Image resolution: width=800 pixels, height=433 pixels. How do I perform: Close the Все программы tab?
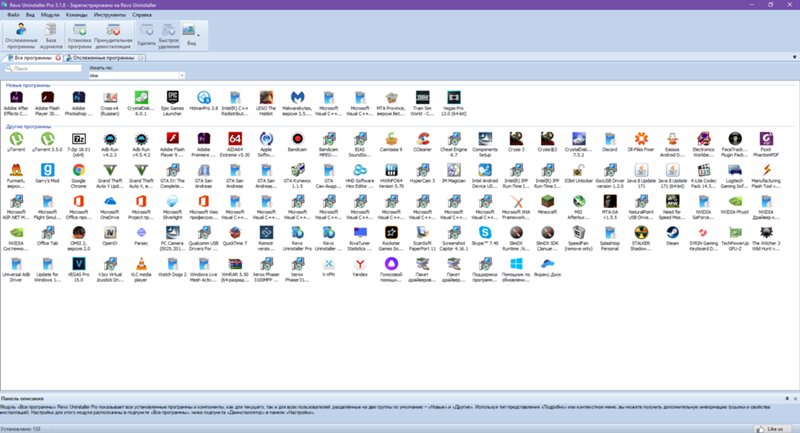tap(58, 58)
